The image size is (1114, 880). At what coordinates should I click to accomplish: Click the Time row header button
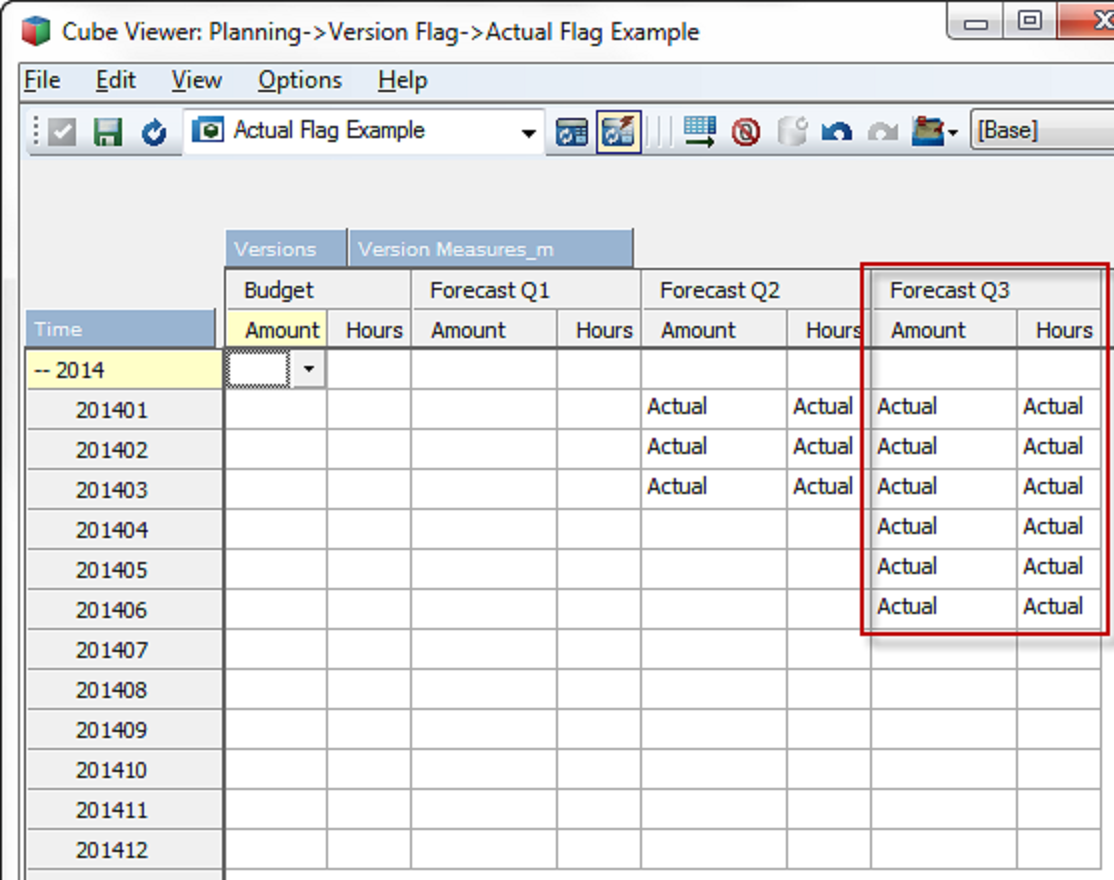click(x=120, y=328)
